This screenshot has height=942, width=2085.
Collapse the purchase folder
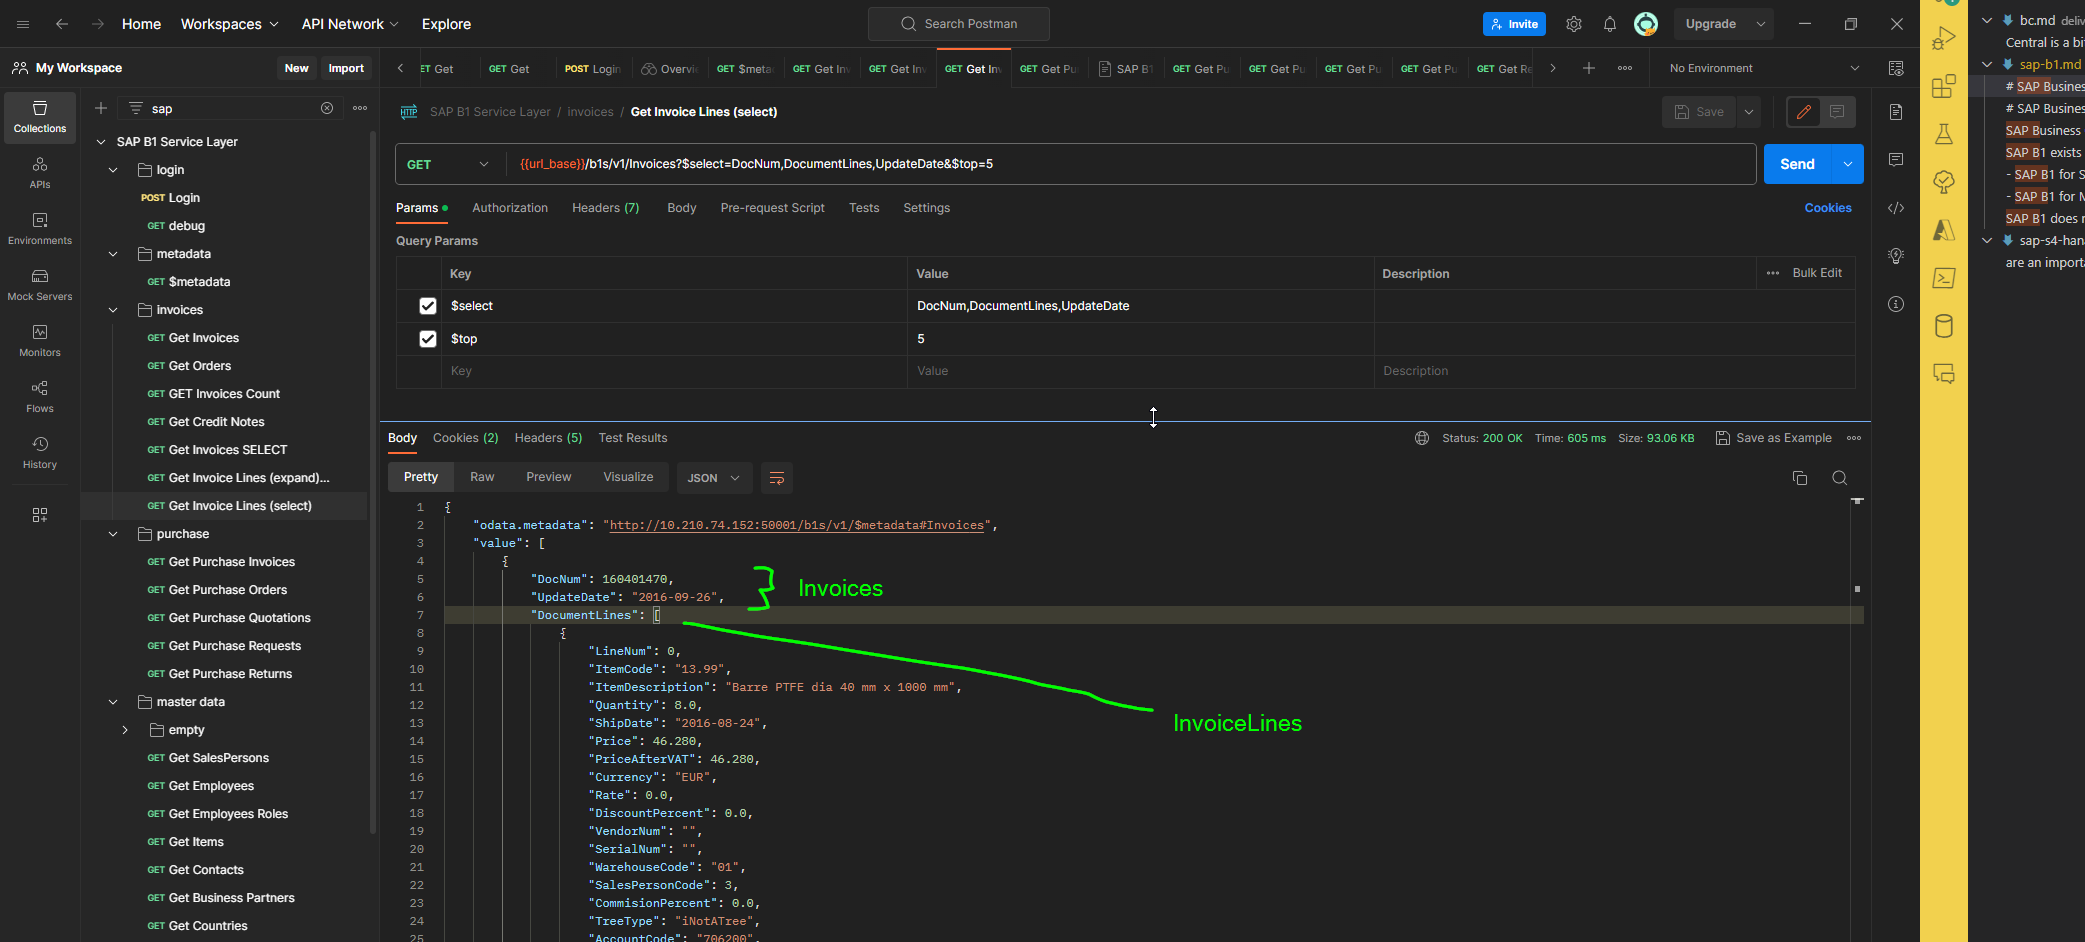[x=113, y=534]
